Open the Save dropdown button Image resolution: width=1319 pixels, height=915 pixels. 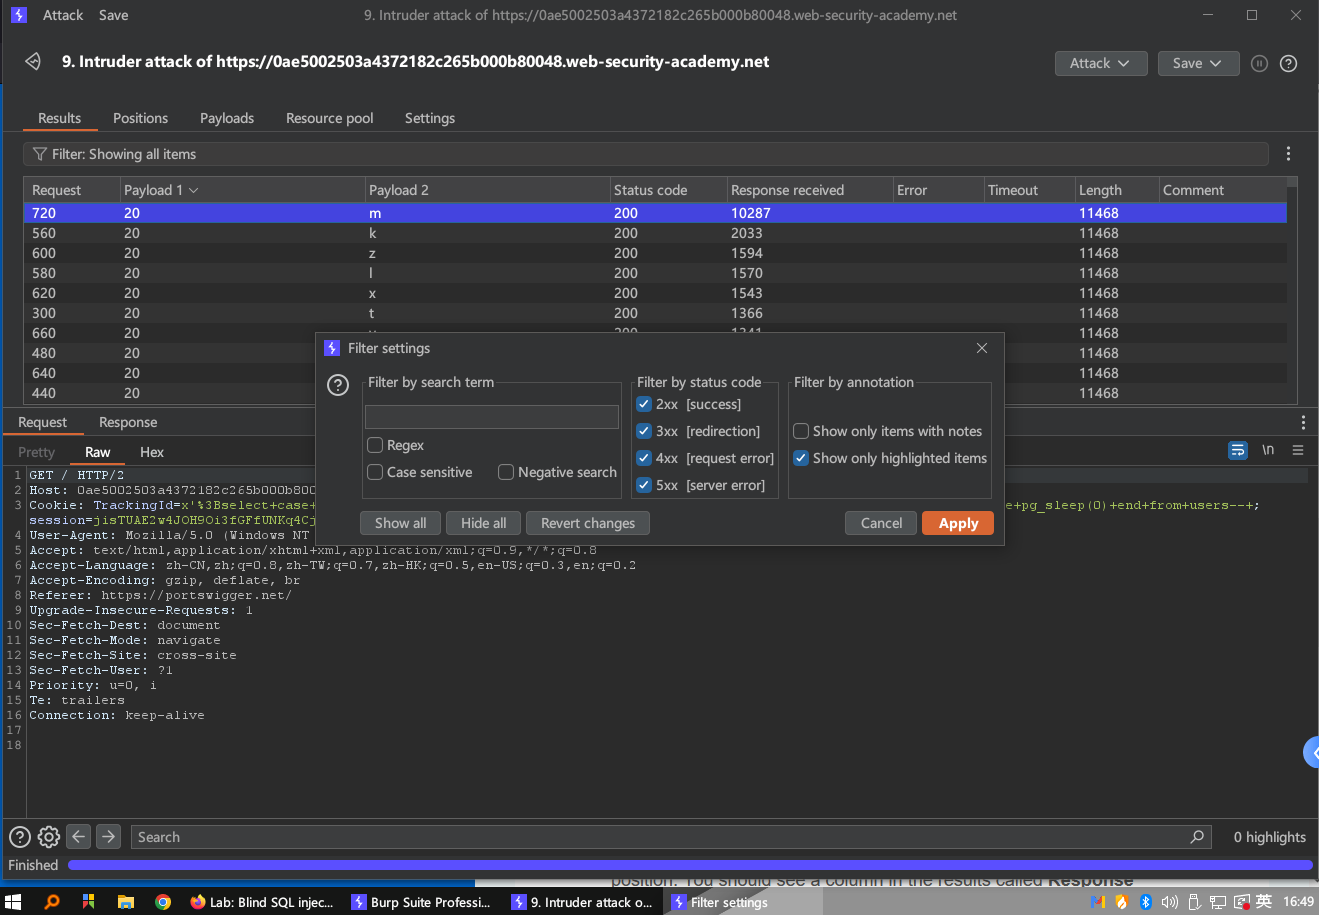pos(1198,63)
